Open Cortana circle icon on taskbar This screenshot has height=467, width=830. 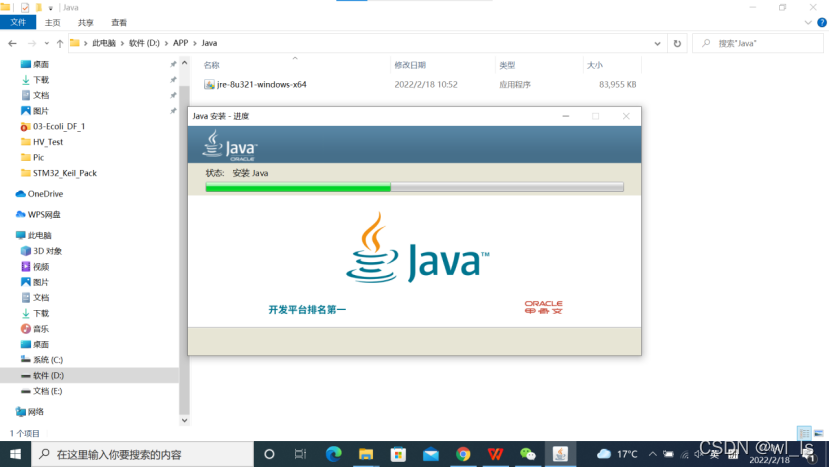269,454
